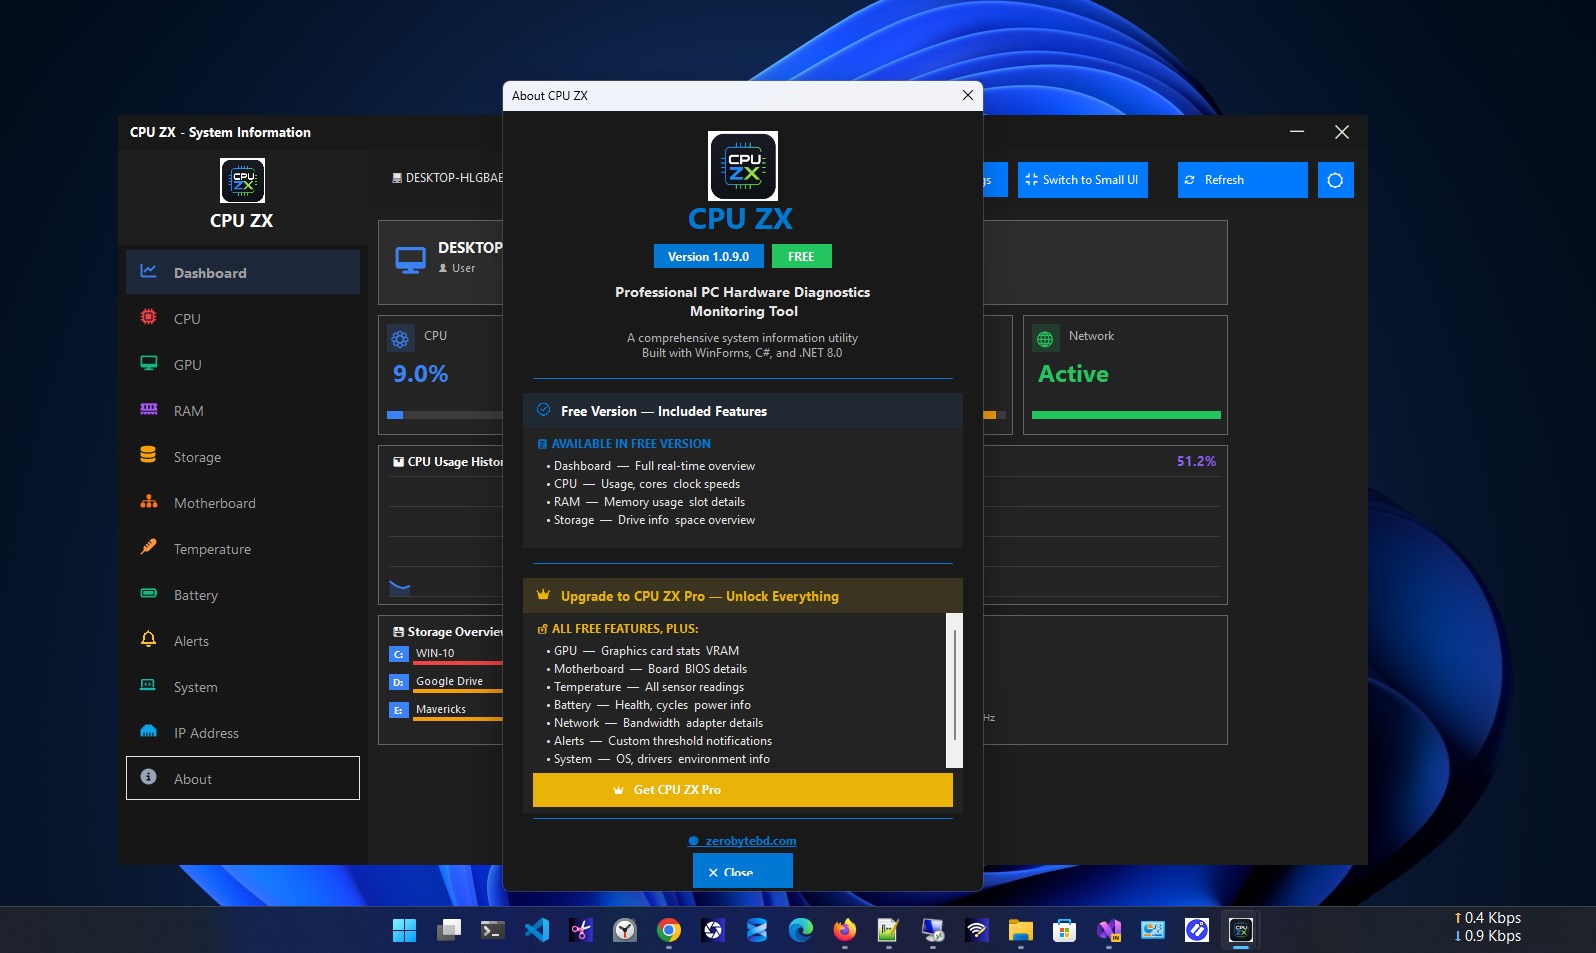
Task: Click the desktop monitor icon on DESKTOP card
Action: point(410,260)
